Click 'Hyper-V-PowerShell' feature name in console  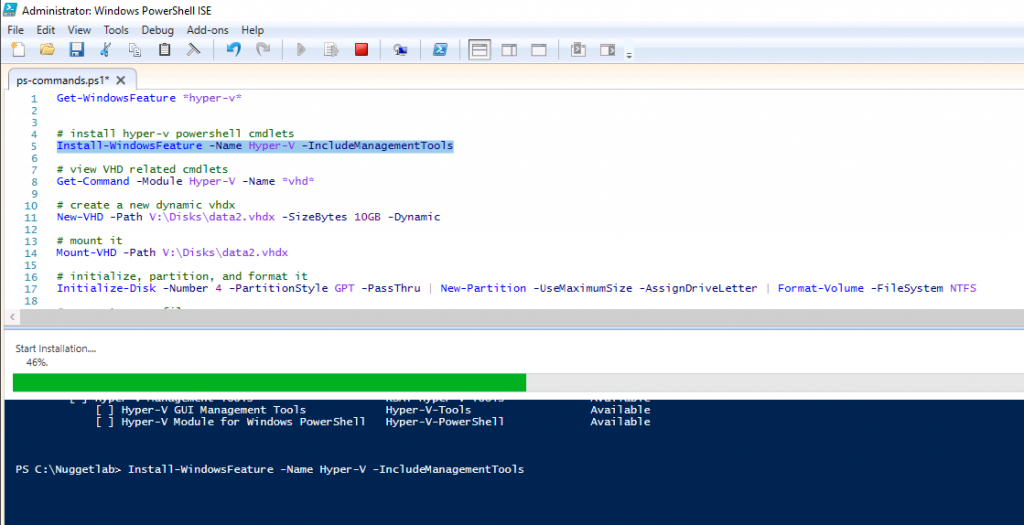(445, 422)
